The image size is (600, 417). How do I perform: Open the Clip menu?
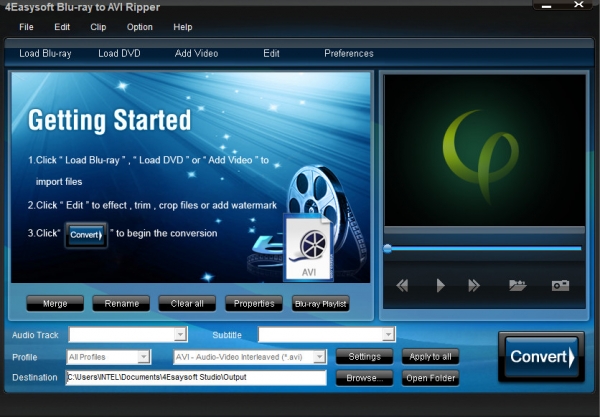98,27
